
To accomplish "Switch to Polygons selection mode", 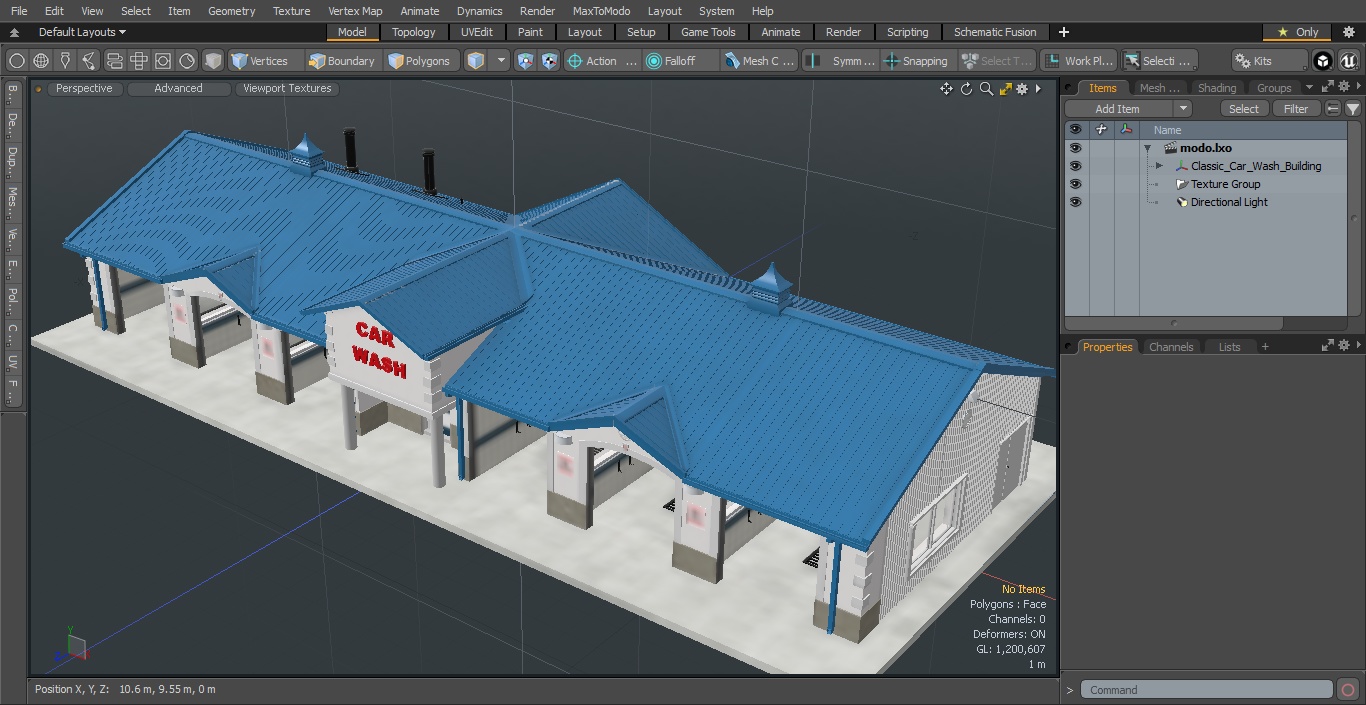I will point(420,60).
